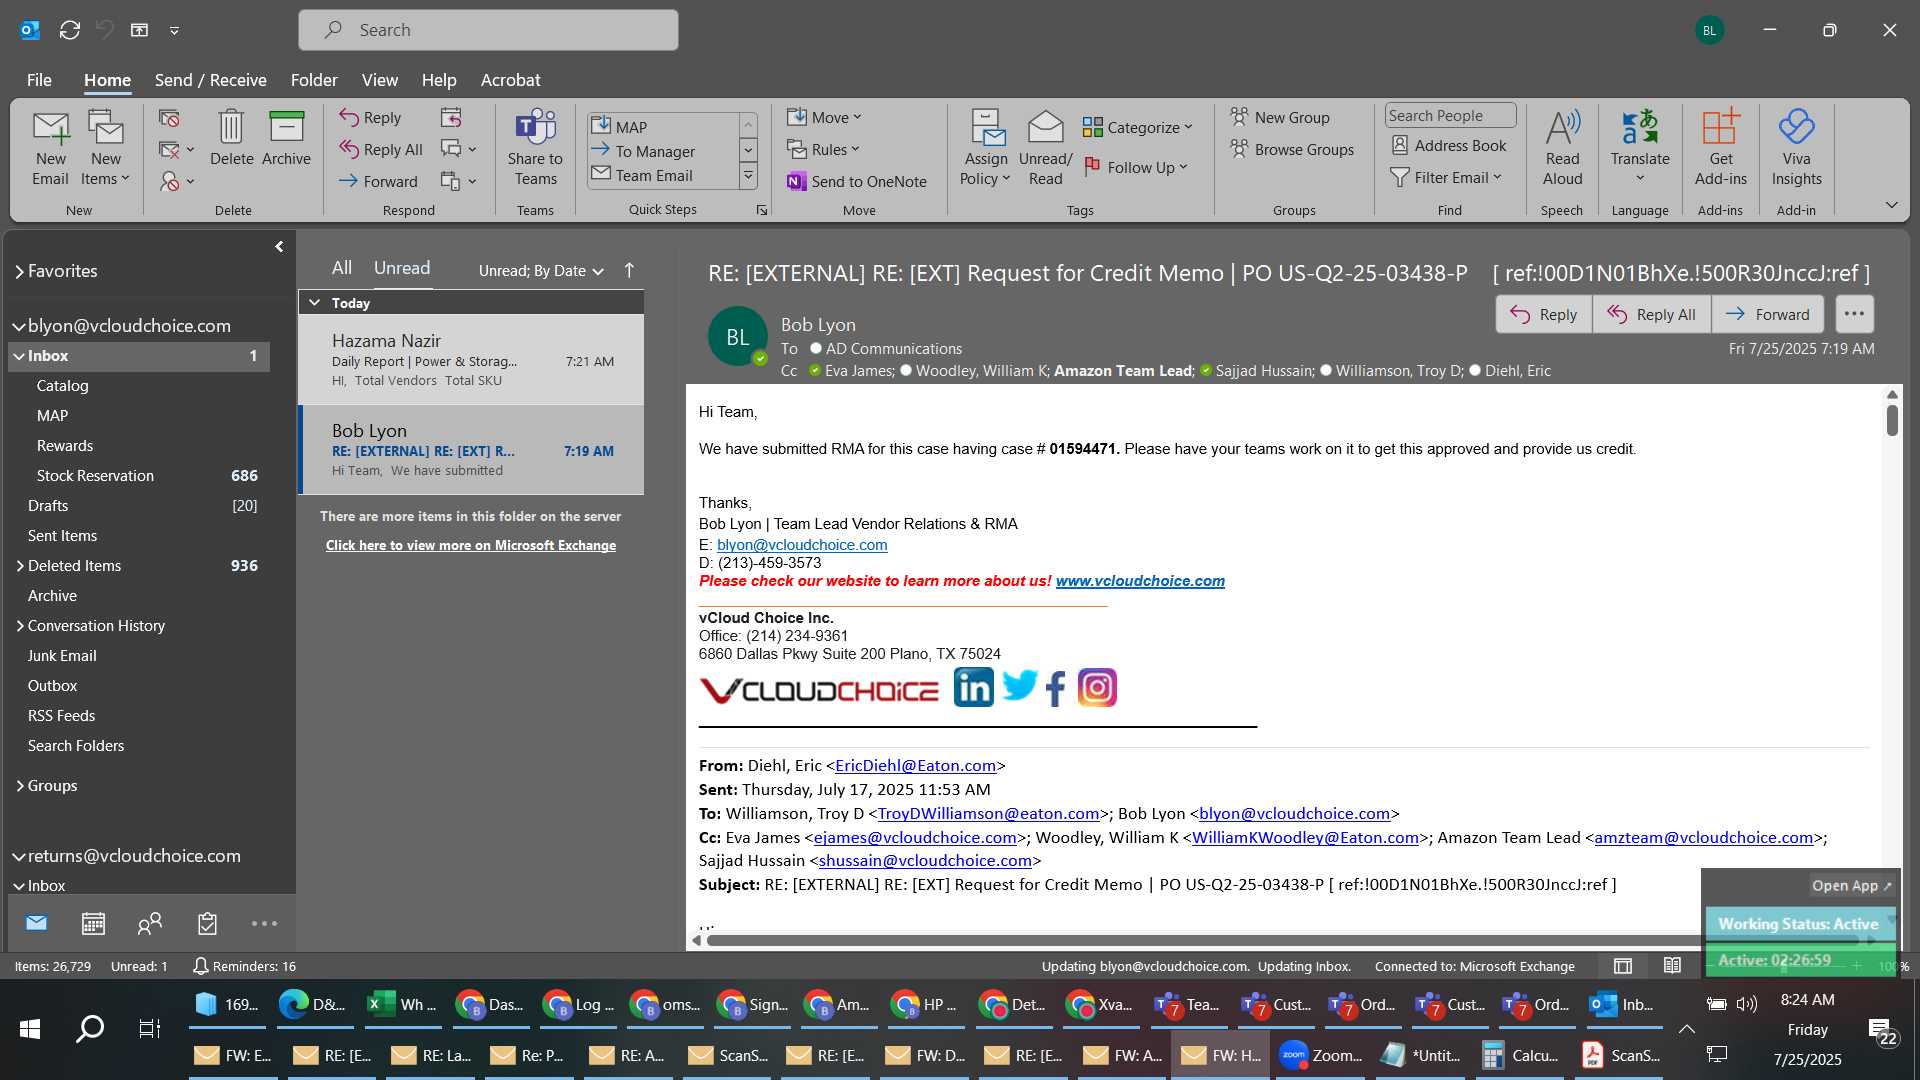
Task: Click Send to OneNote
Action: point(857,181)
